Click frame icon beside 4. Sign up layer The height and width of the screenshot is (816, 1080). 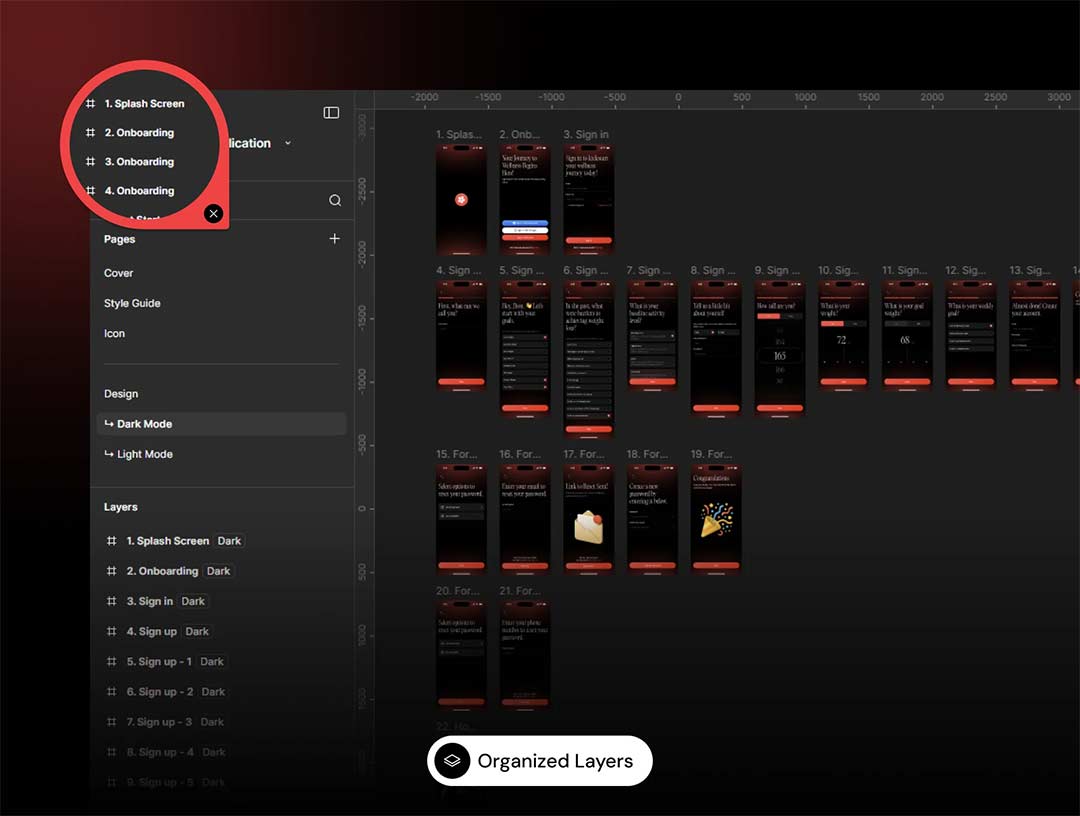[x=111, y=631]
